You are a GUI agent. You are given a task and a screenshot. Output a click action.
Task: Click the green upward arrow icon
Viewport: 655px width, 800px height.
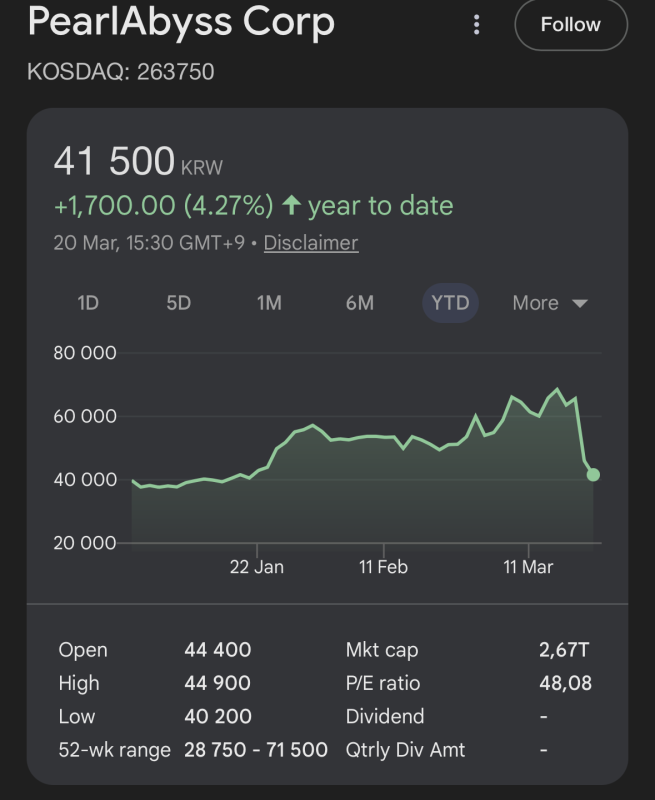(x=292, y=206)
